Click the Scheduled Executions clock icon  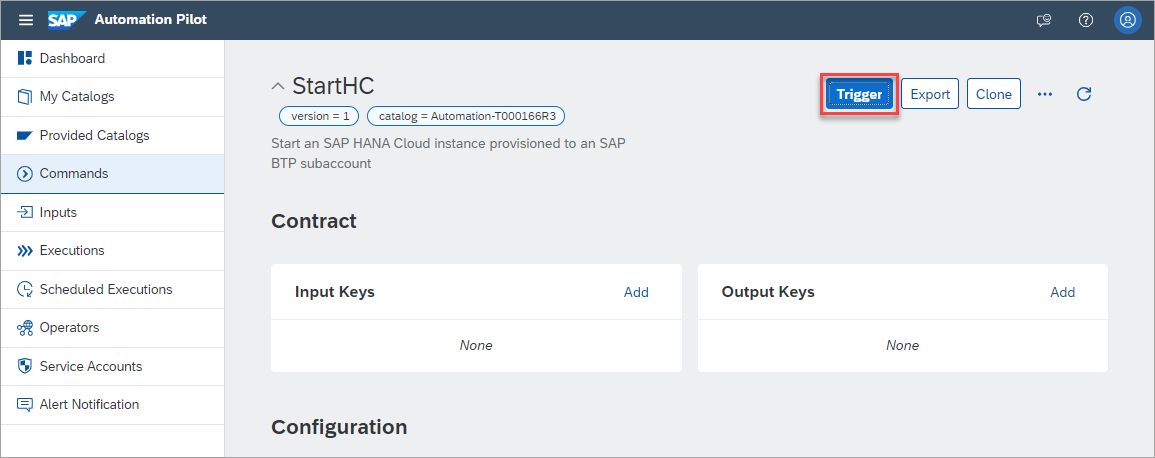[x=25, y=289]
